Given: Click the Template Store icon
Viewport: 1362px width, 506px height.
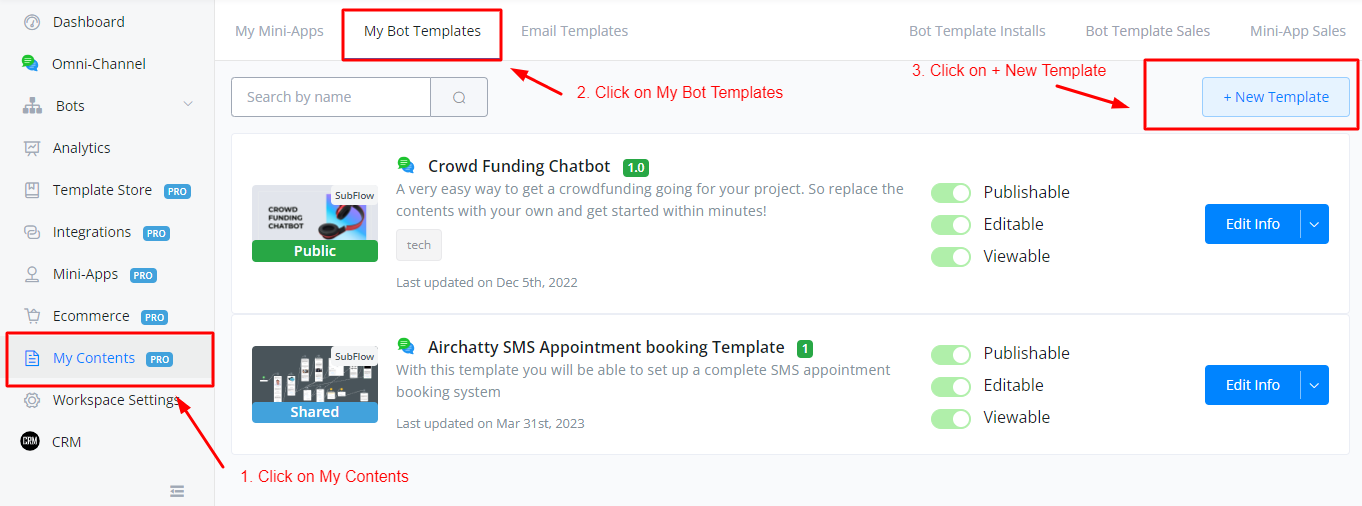Looking at the screenshot, I should (32, 190).
